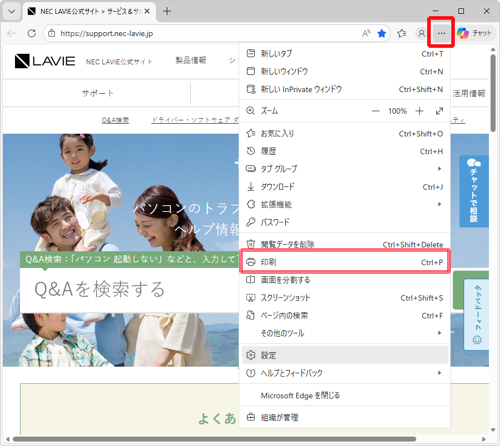Expand その他のツール submenu

[x=345, y=333]
